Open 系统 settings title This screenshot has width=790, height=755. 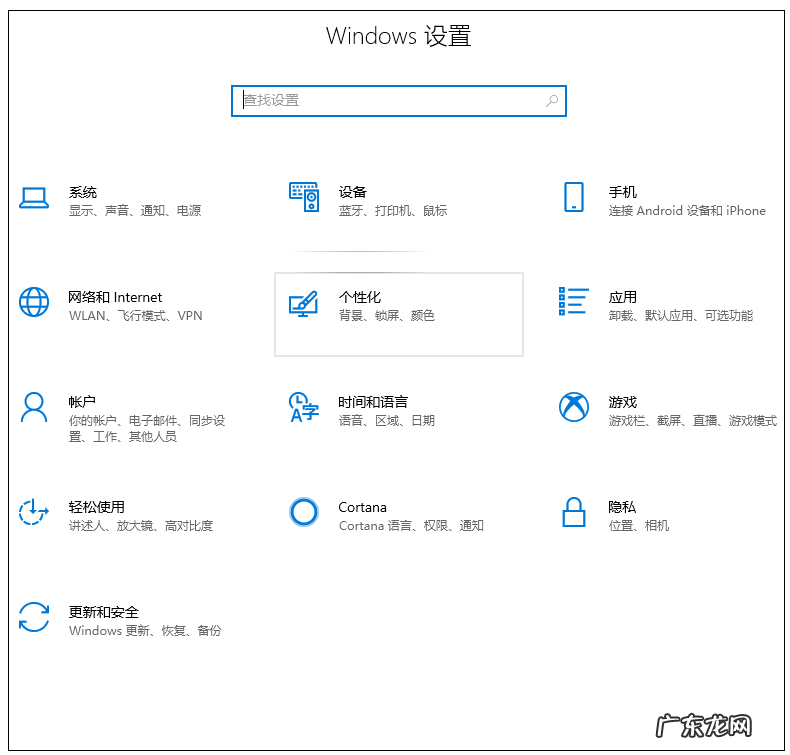pos(83,192)
